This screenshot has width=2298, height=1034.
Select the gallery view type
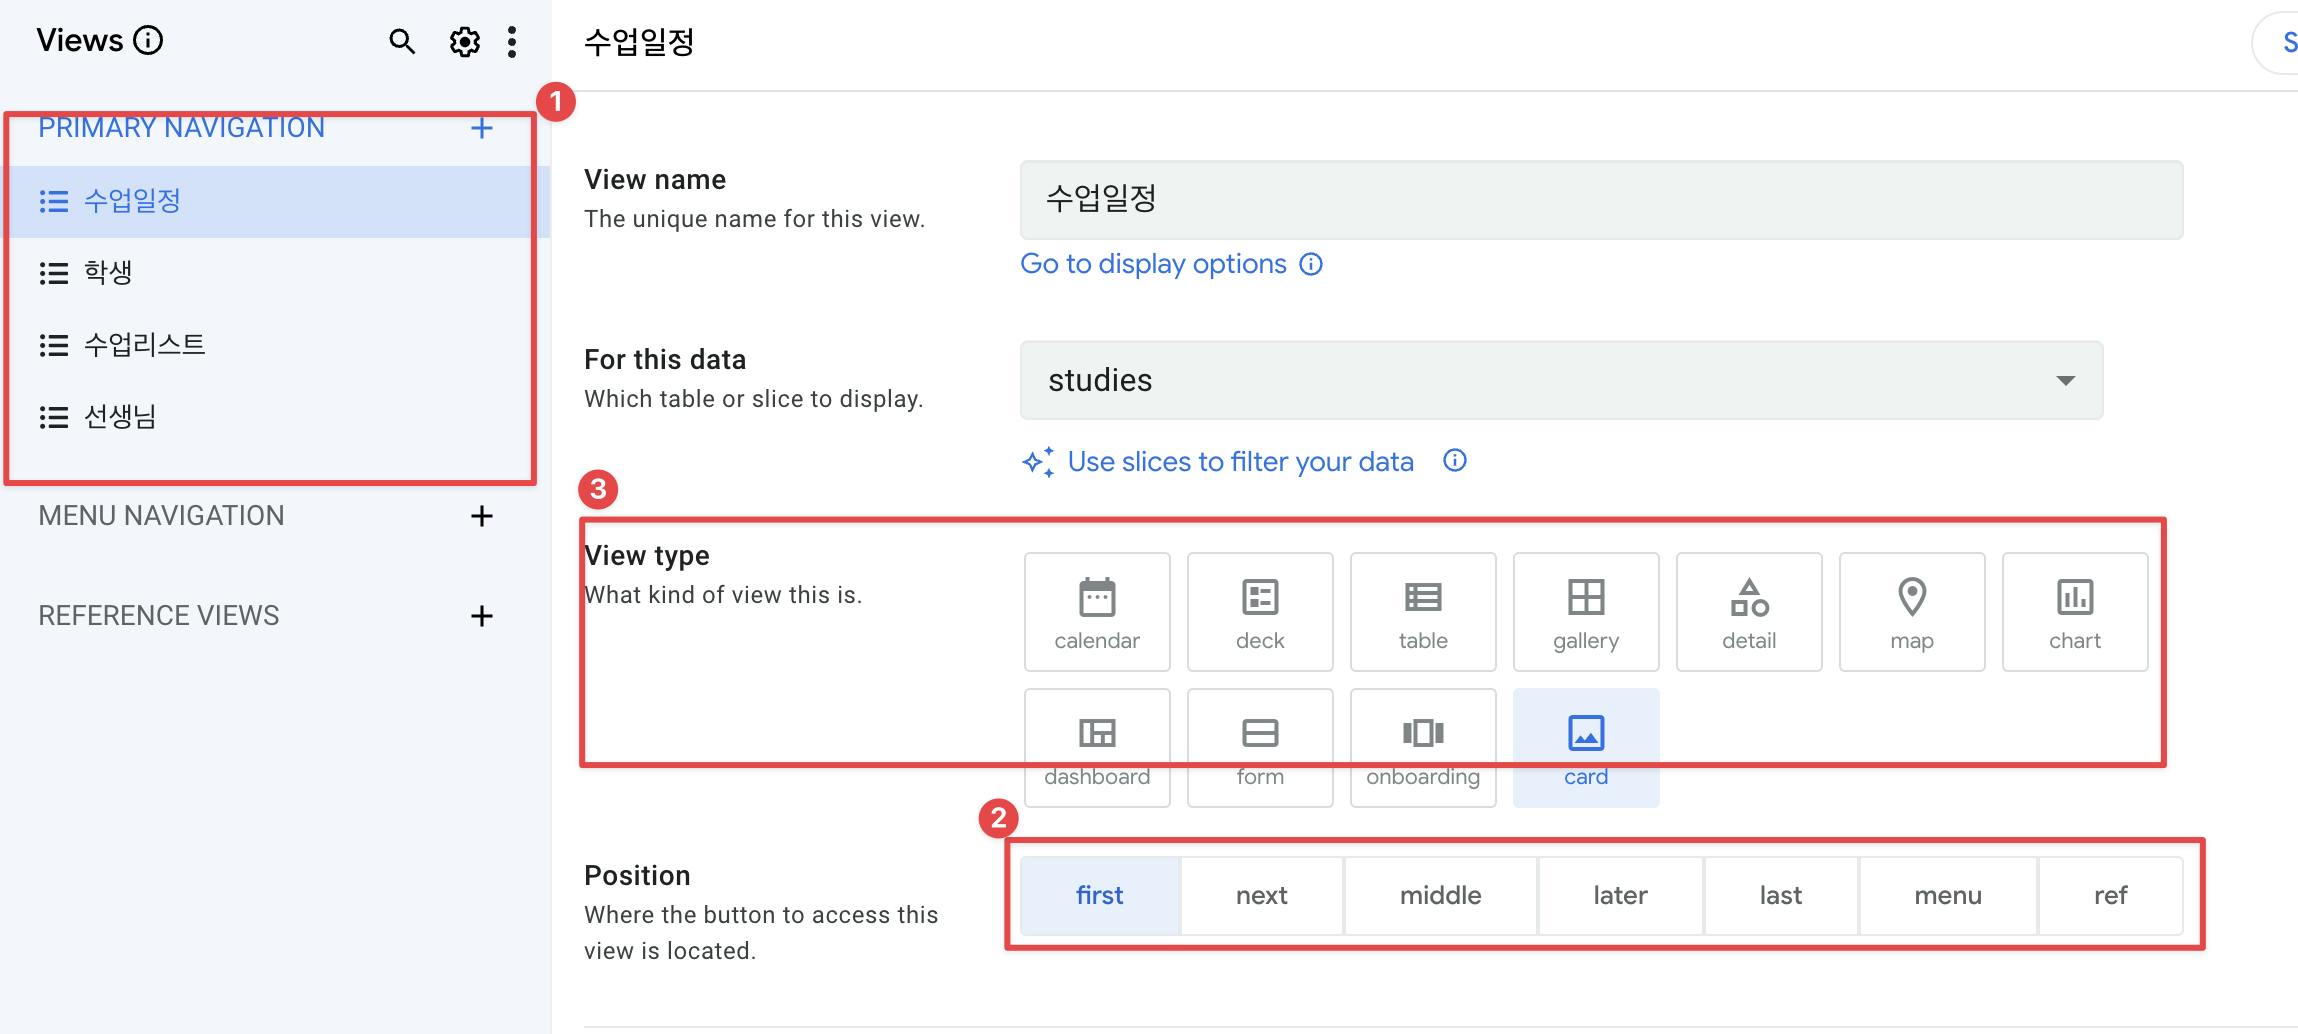[1585, 612]
